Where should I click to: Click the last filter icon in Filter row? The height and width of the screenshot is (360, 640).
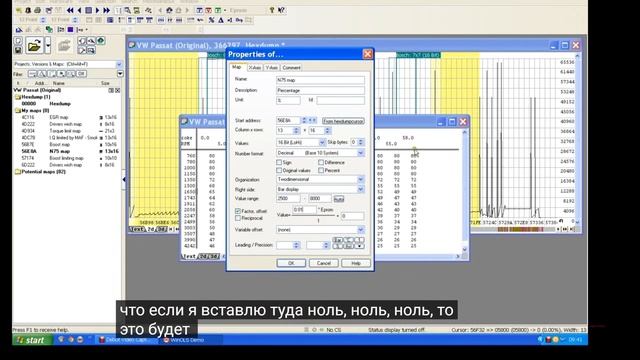click(82, 74)
